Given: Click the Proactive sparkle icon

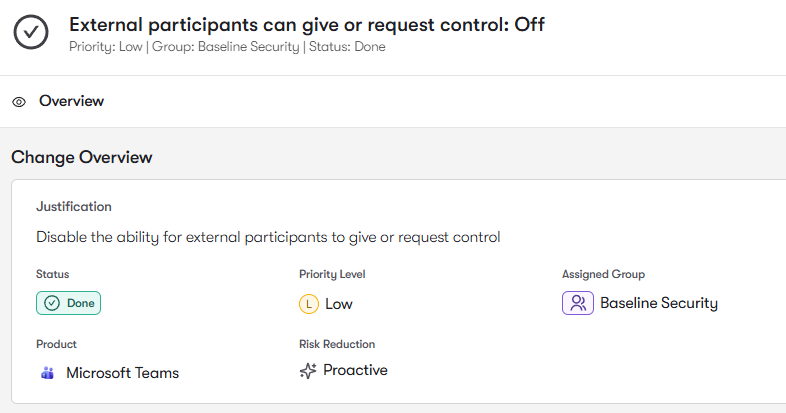Looking at the screenshot, I should tap(308, 371).
